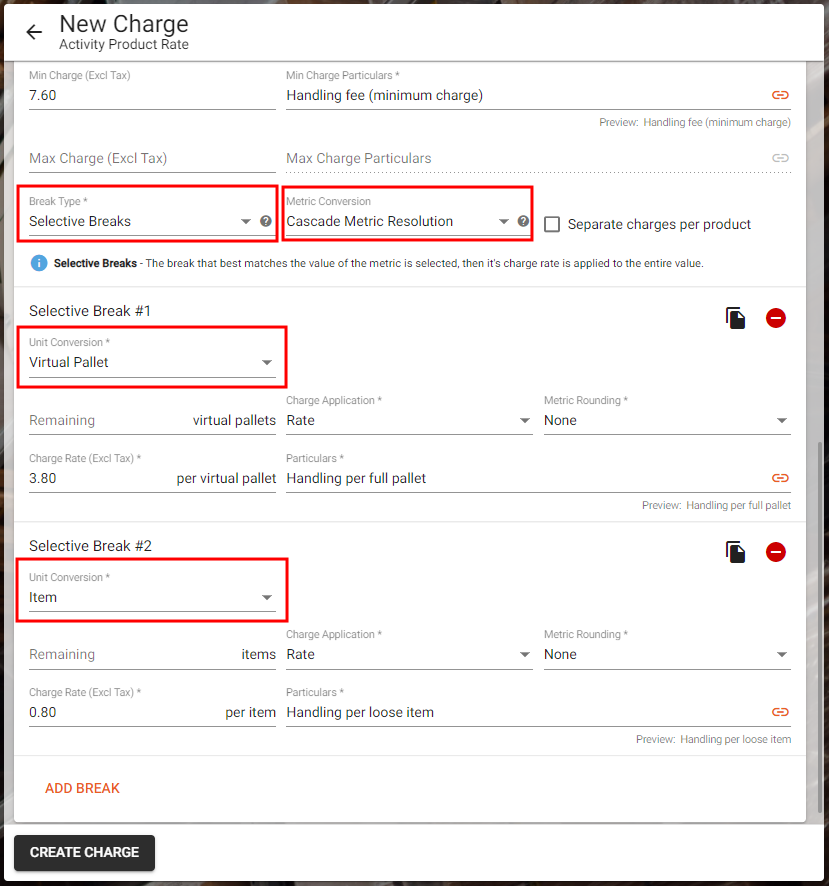829x886 pixels.
Task: Click the duplicate icon for Selective Break #2
Action: click(x=735, y=551)
